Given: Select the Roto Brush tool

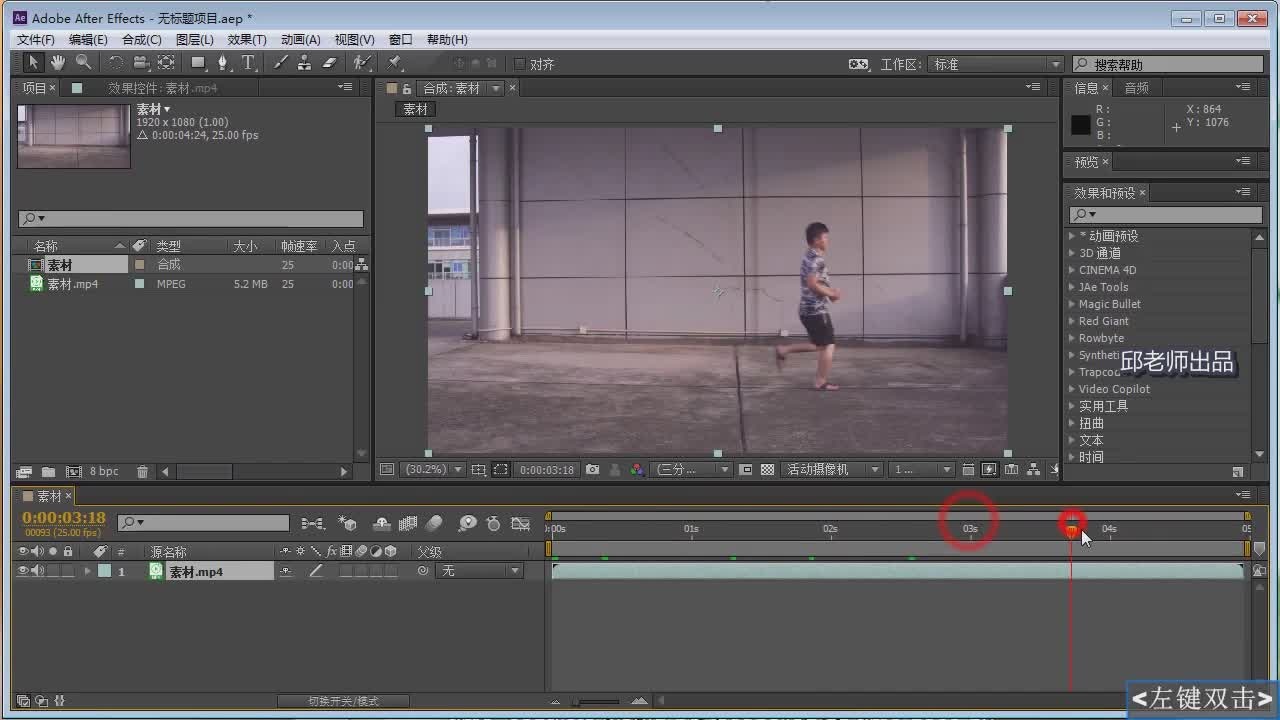Looking at the screenshot, I should pyautogui.click(x=362, y=62).
